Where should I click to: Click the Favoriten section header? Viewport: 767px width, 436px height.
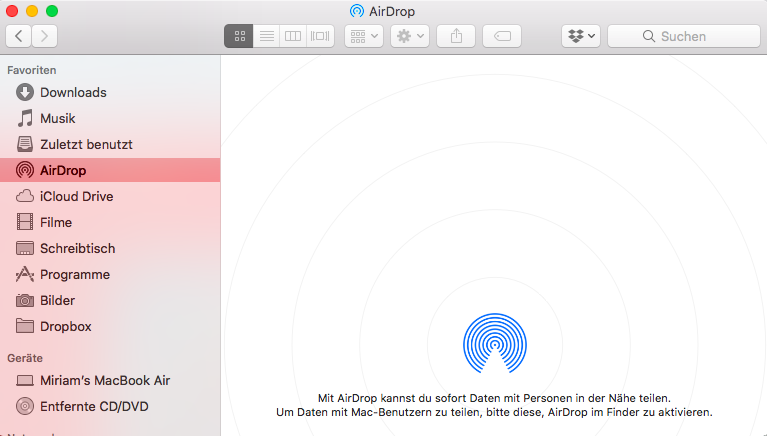click(x=32, y=70)
